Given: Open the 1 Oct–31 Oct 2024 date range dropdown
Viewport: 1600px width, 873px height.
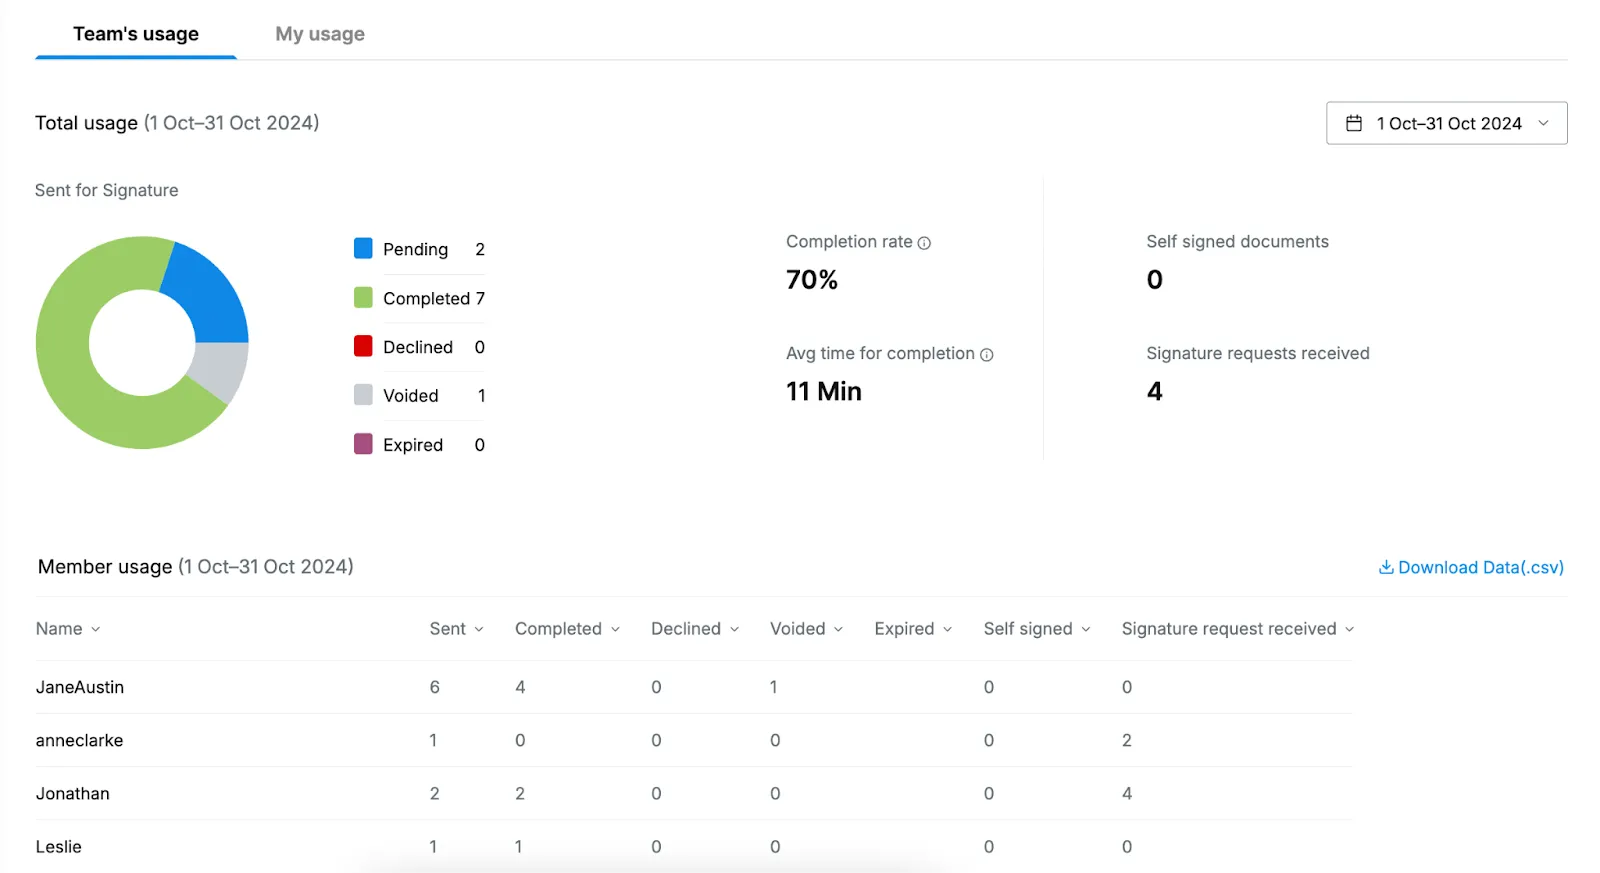Looking at the screenshot, I should [x=1446, y=123].
